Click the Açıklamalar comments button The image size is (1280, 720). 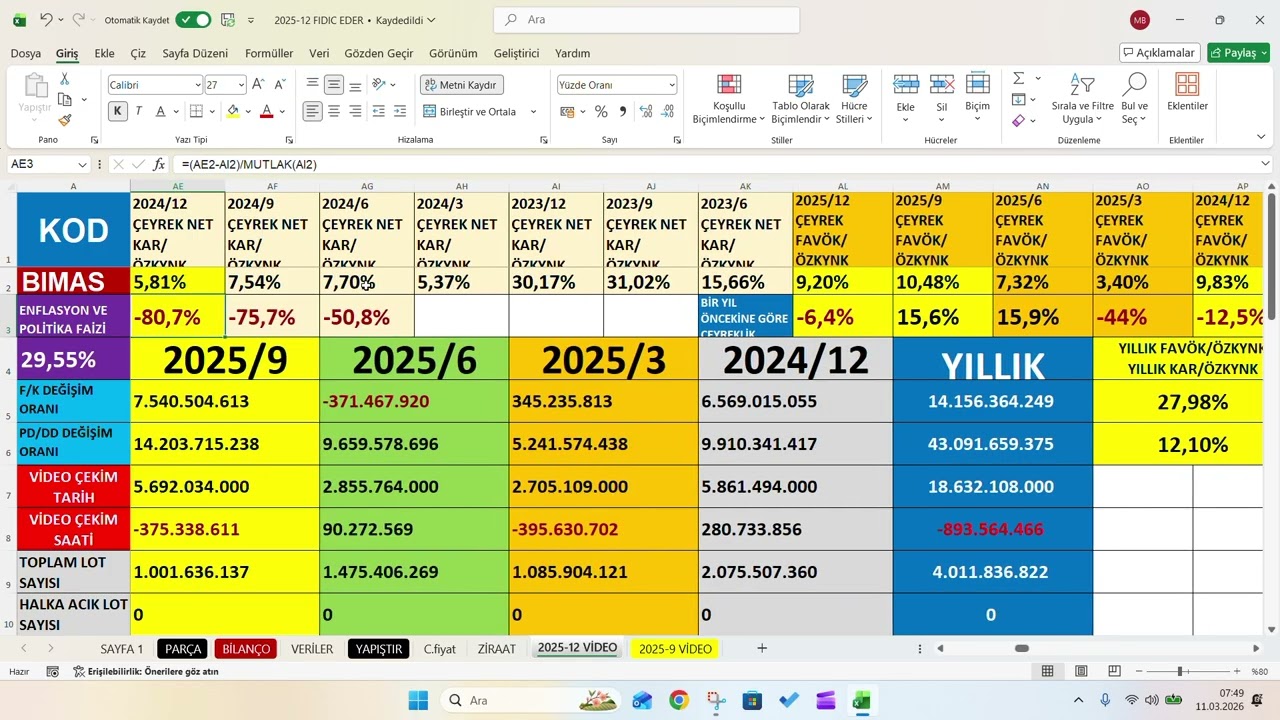point(1160,53)
